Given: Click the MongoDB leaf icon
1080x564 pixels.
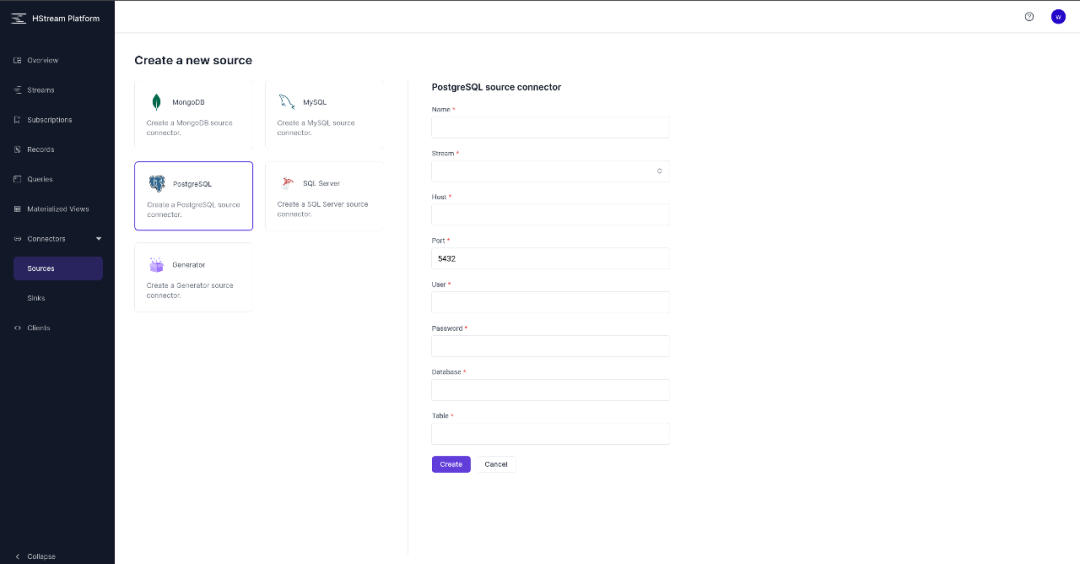Looking at the screenshot, I should [157, 102].
